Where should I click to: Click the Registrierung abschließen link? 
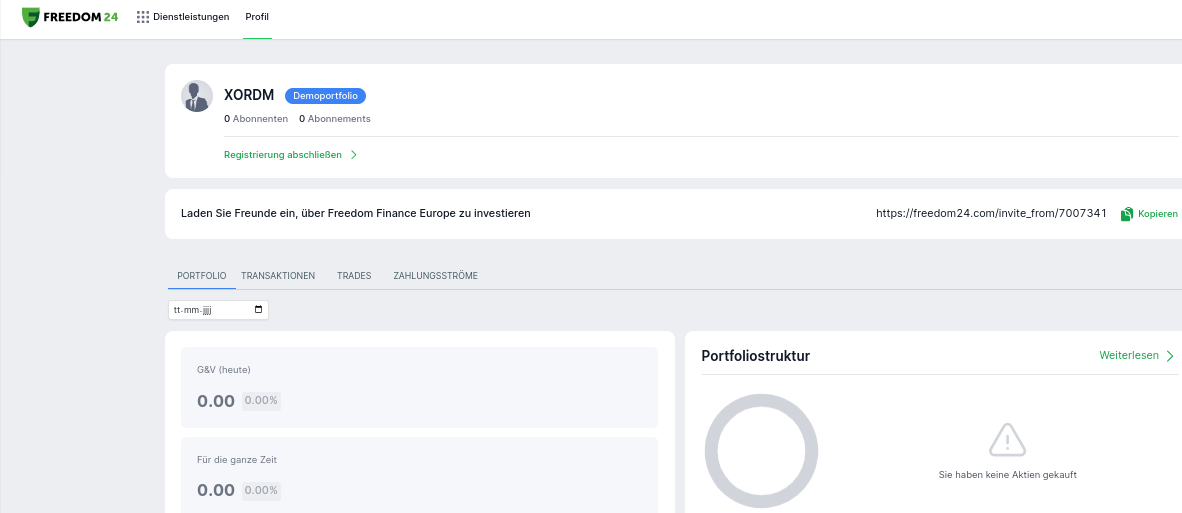(283, 154)
